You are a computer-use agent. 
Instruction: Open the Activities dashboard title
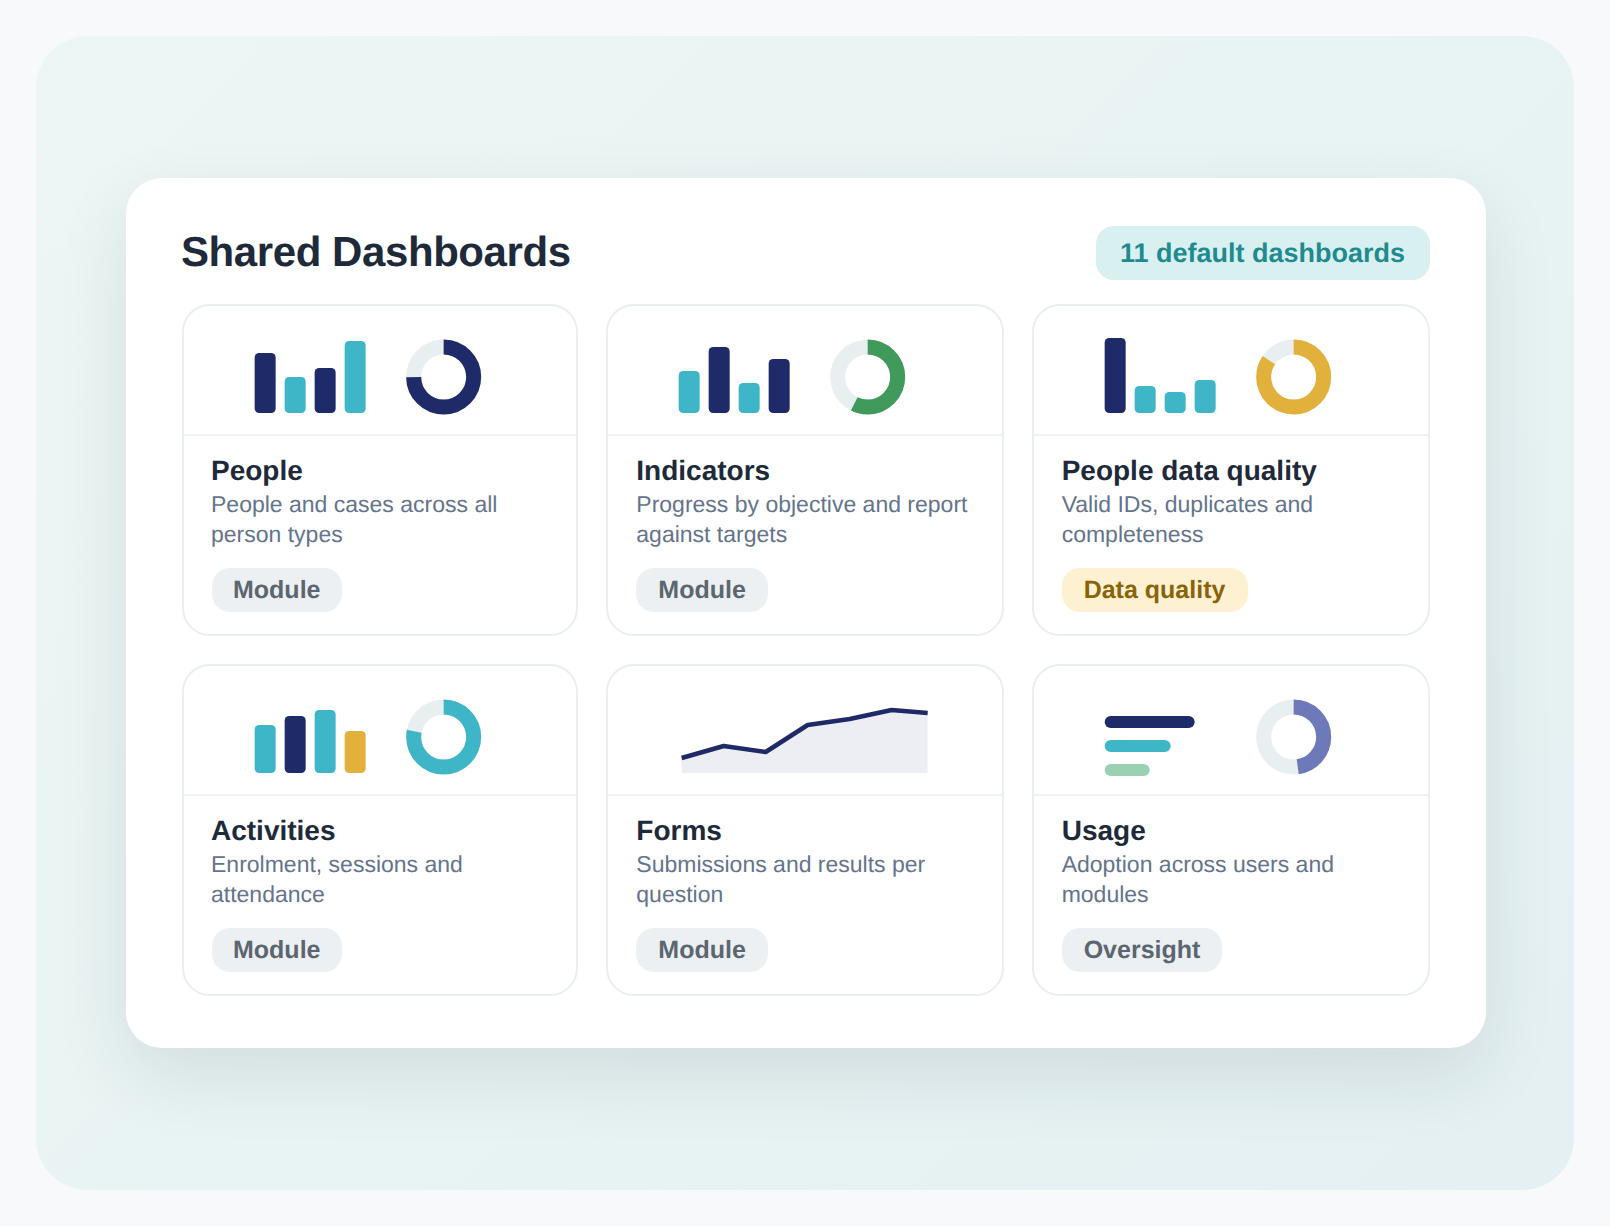[273, 831]
